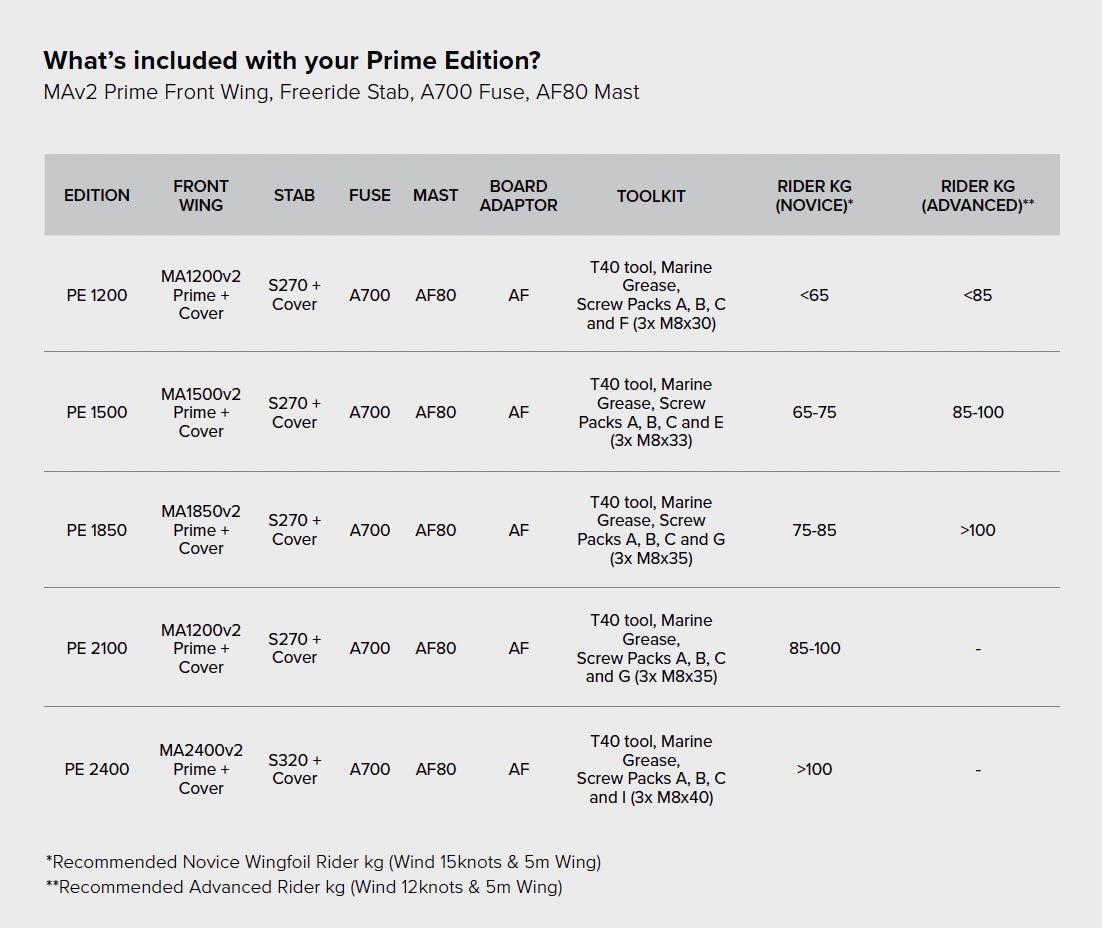
Task: Select the PE 1850 edition cell
Action: pyautogui.click(x=97, y=530)
